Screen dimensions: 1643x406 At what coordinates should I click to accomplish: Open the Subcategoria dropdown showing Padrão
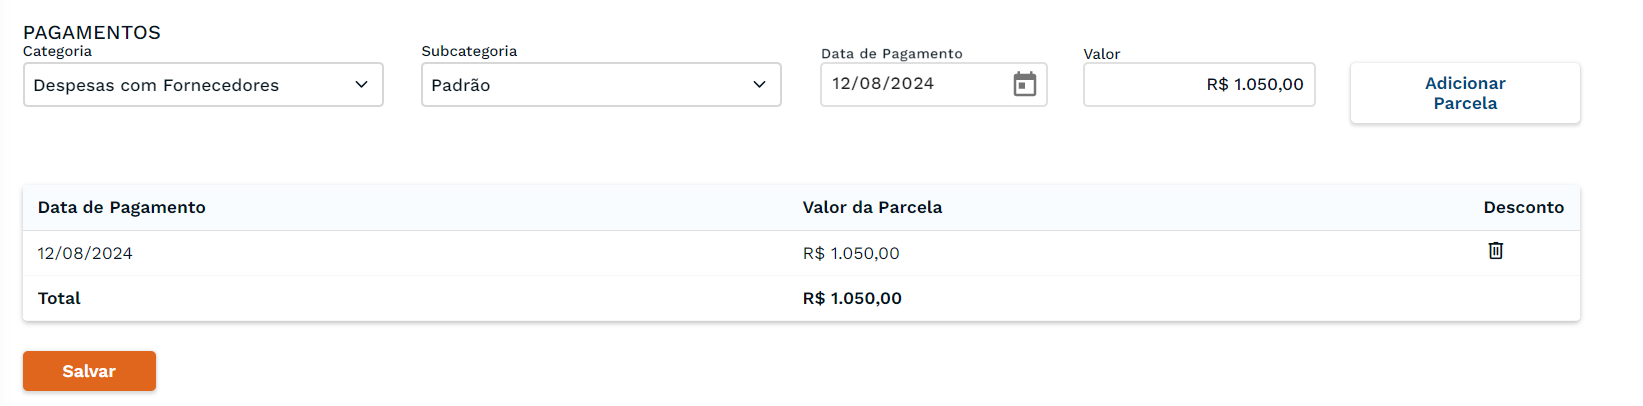[601, 85]
